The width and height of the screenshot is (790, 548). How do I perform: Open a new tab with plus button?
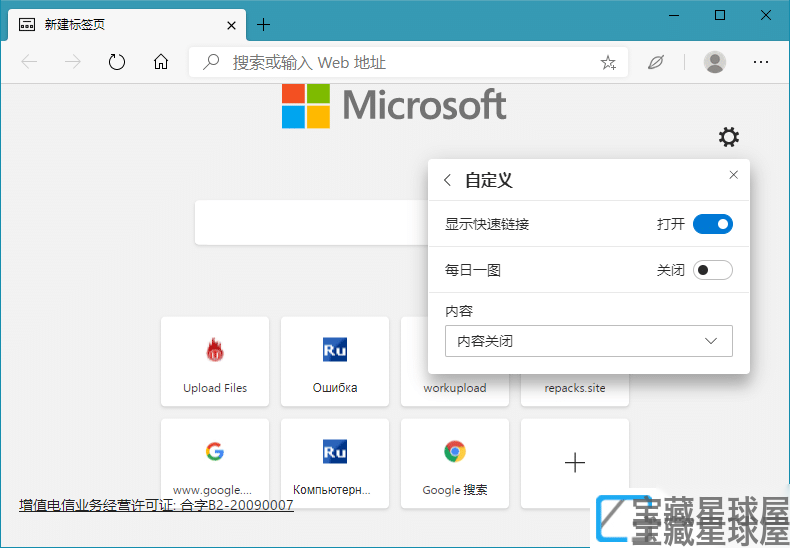pos(264,25)
